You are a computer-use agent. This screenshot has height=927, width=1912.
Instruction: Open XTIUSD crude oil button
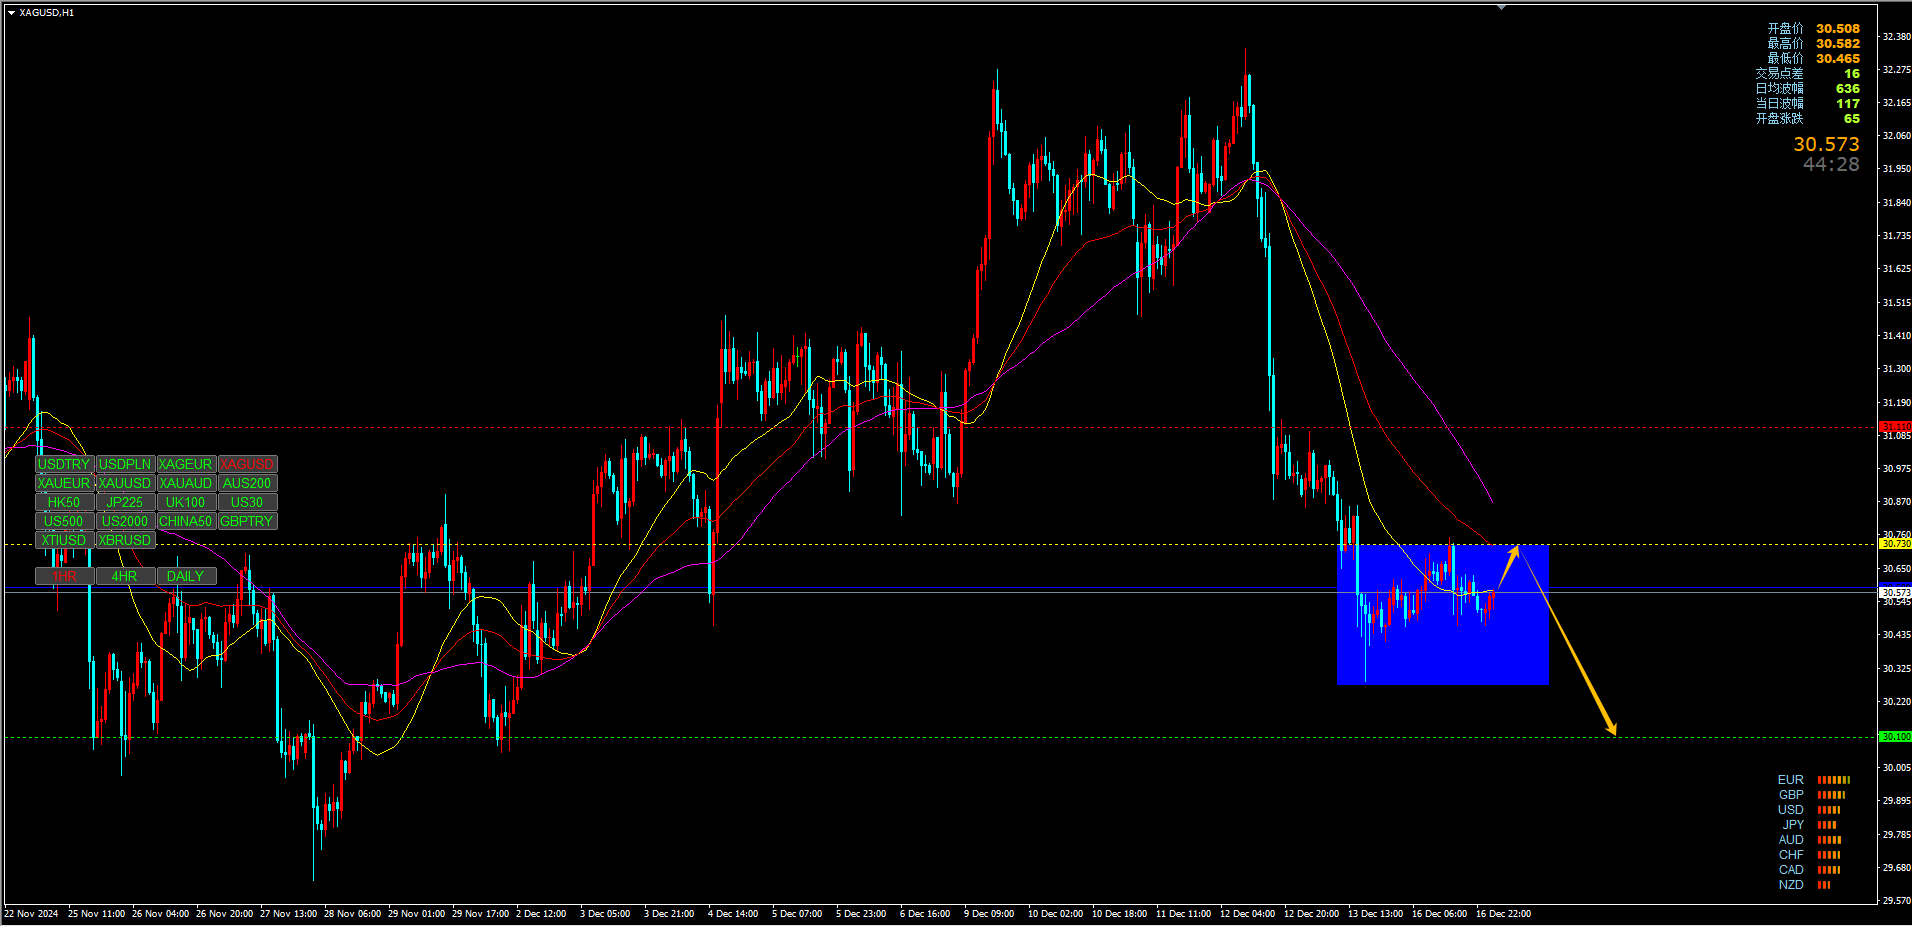coord(65,540)
